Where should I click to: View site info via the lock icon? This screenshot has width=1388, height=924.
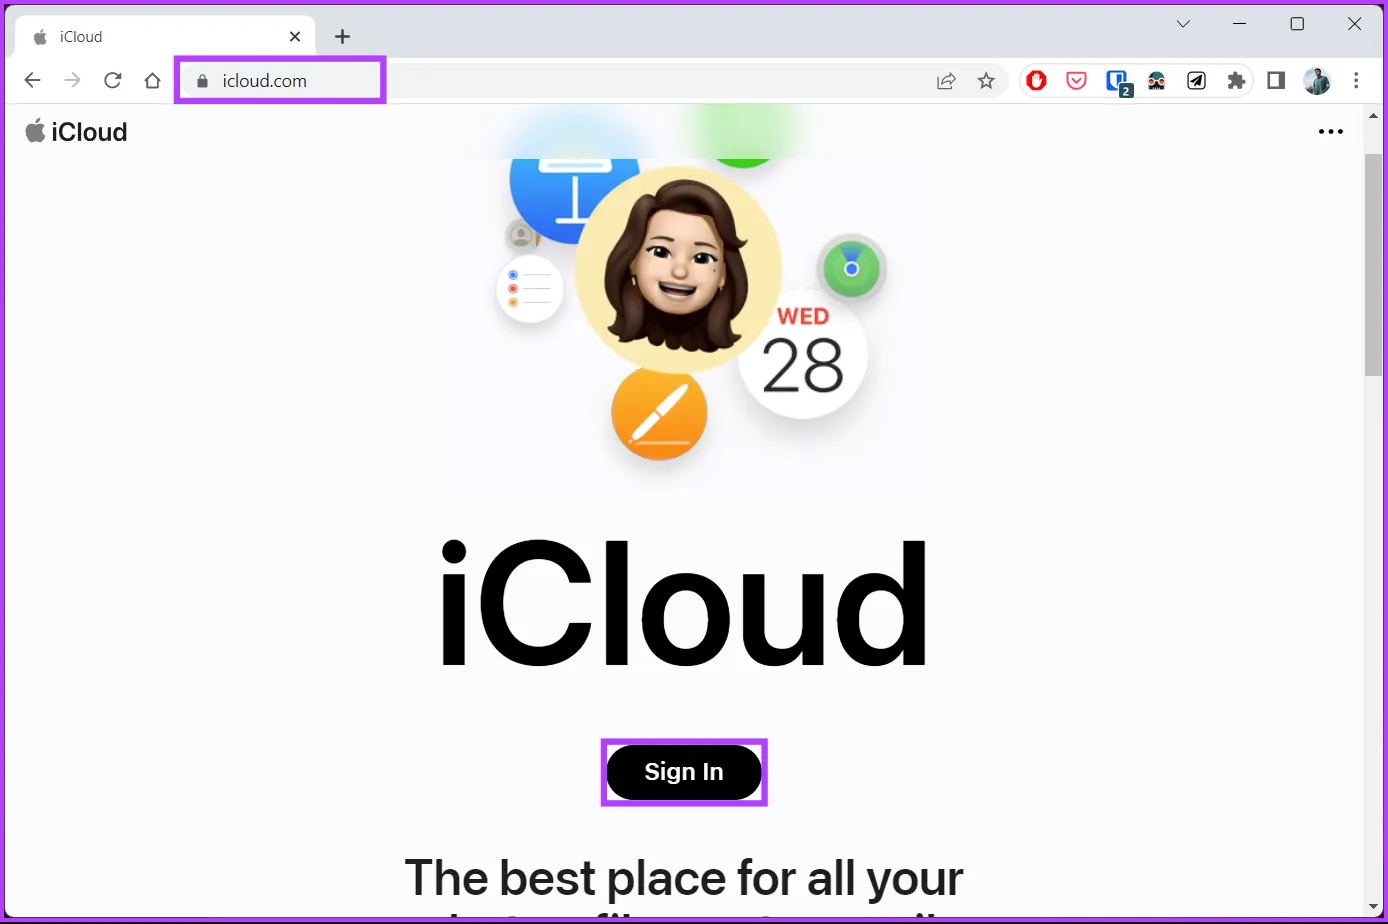[x=202, y=81]
